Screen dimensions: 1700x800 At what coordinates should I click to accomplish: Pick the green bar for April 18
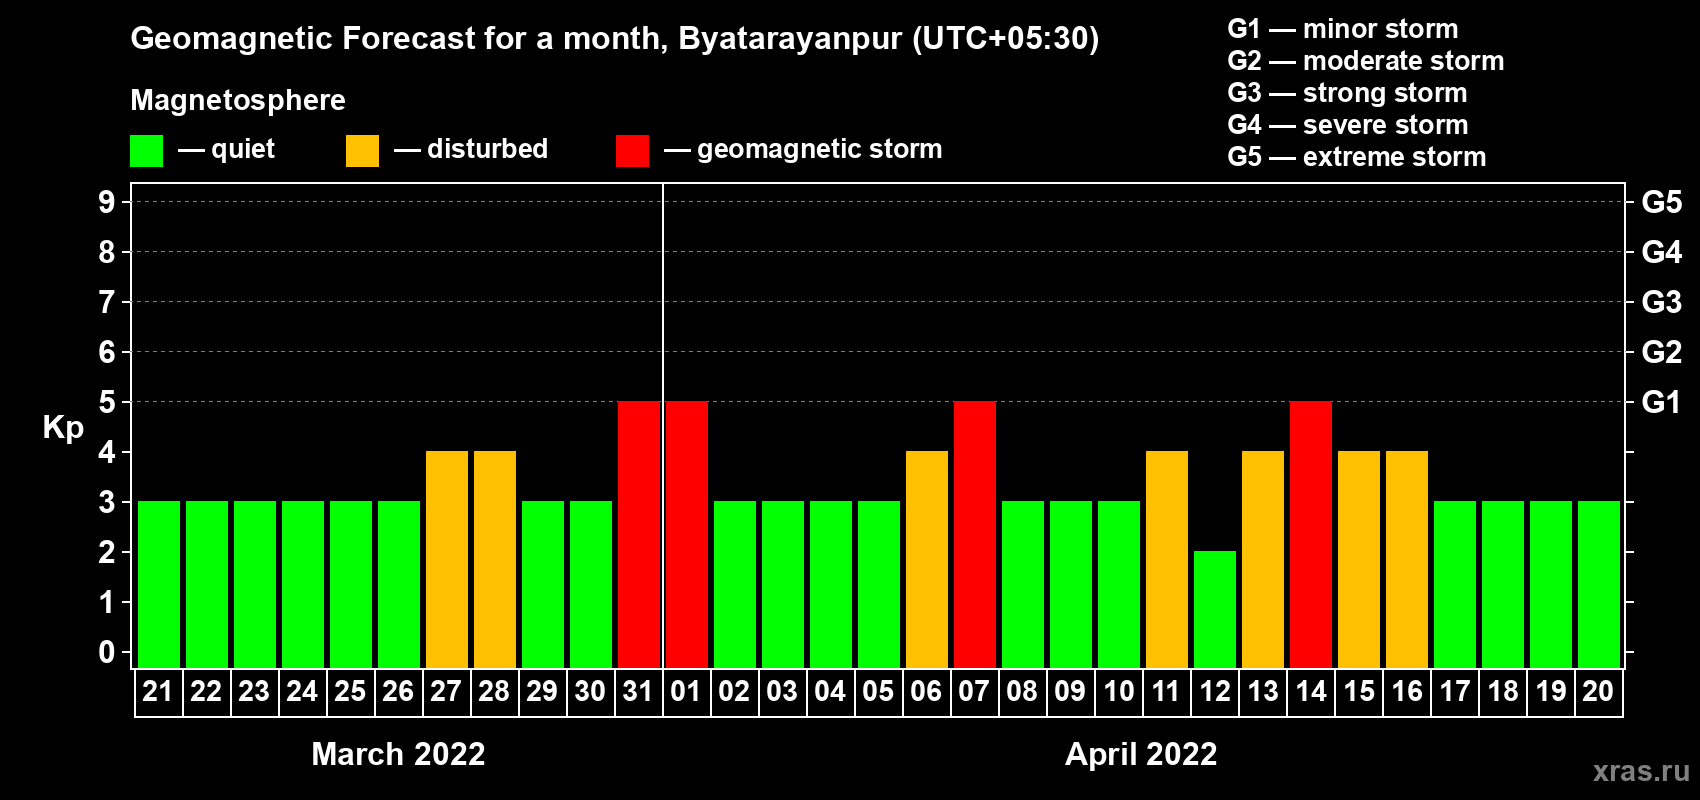tap(1503, 585)
